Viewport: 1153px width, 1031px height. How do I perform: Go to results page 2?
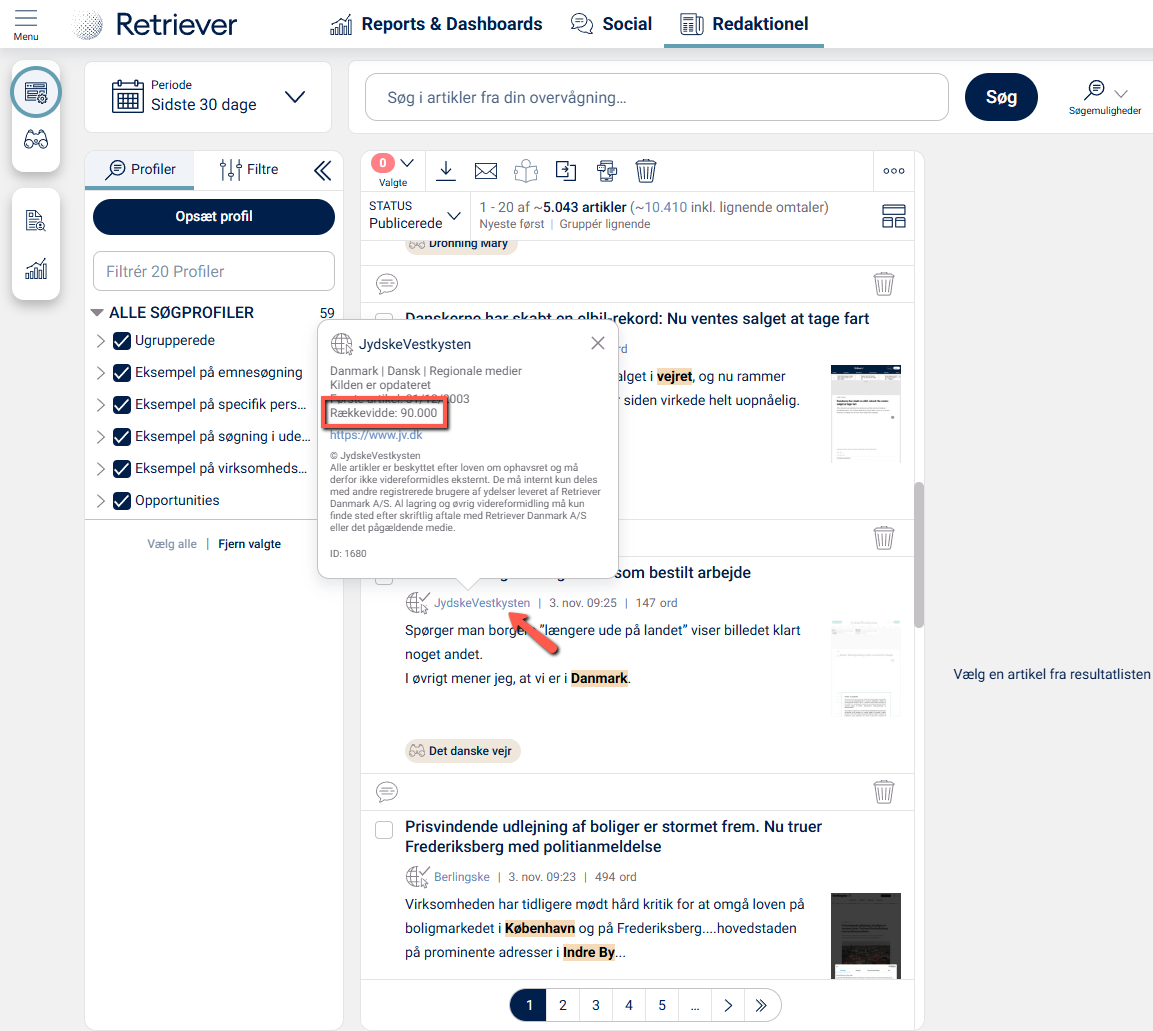tap(563, 1005)
